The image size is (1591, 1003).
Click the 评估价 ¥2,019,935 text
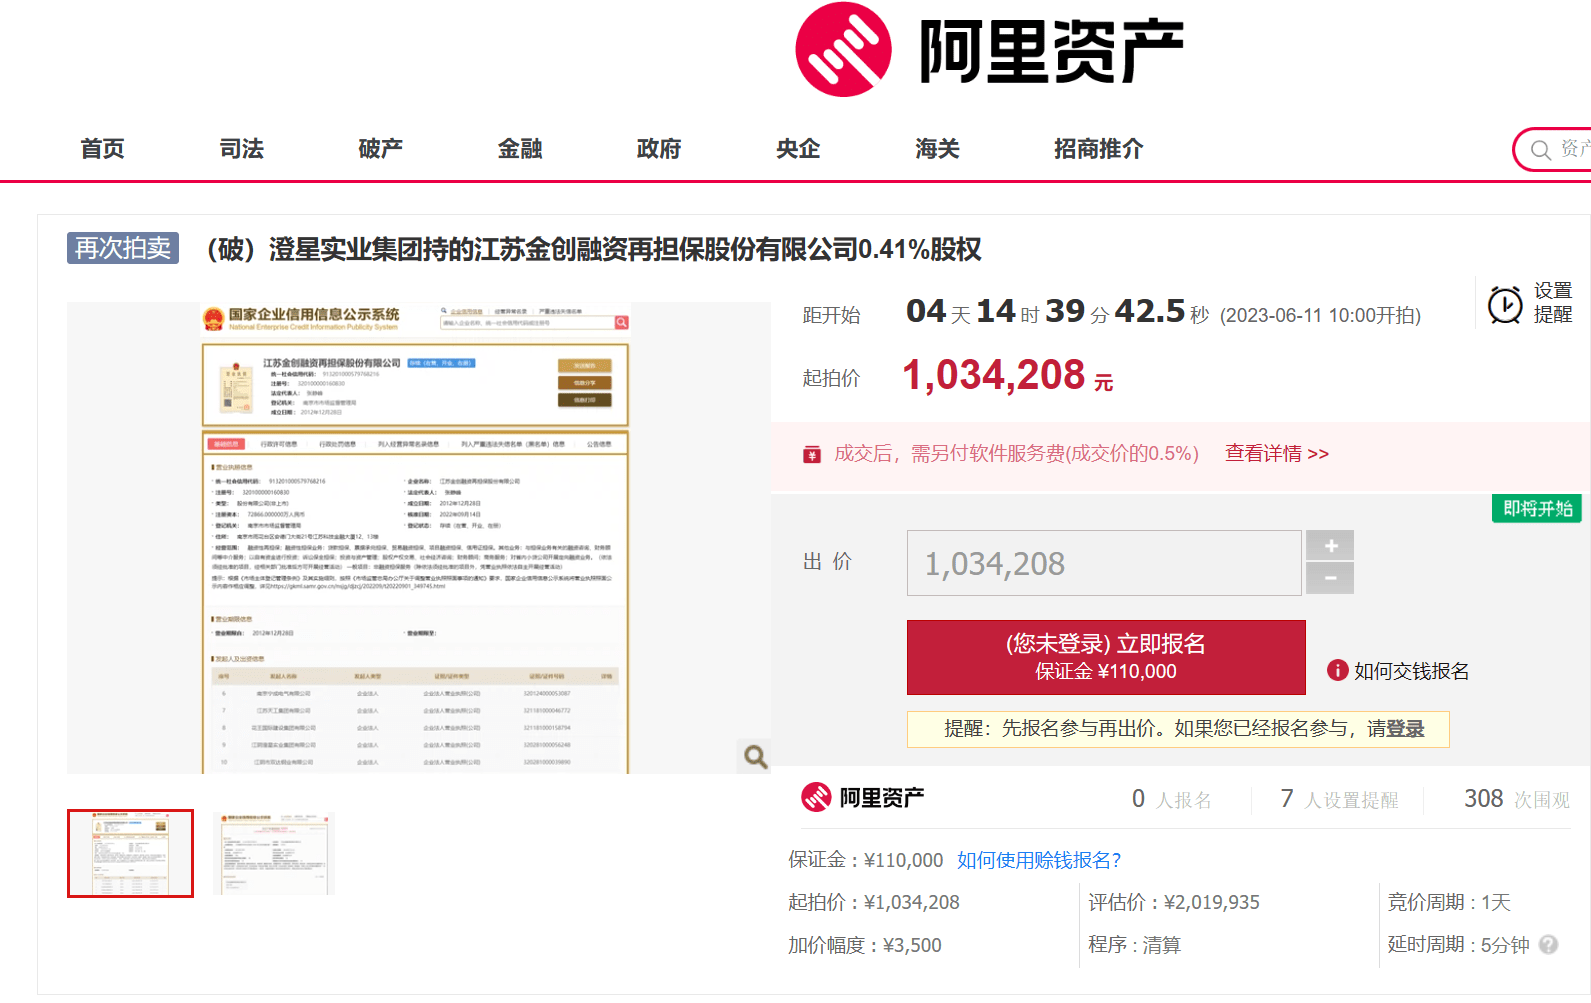coord(1174,902)
